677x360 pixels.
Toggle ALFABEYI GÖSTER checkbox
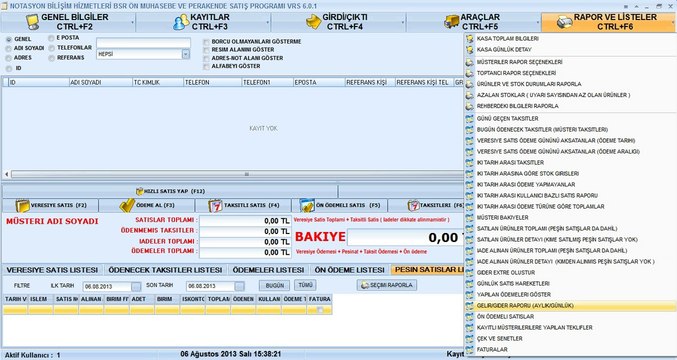206,66
